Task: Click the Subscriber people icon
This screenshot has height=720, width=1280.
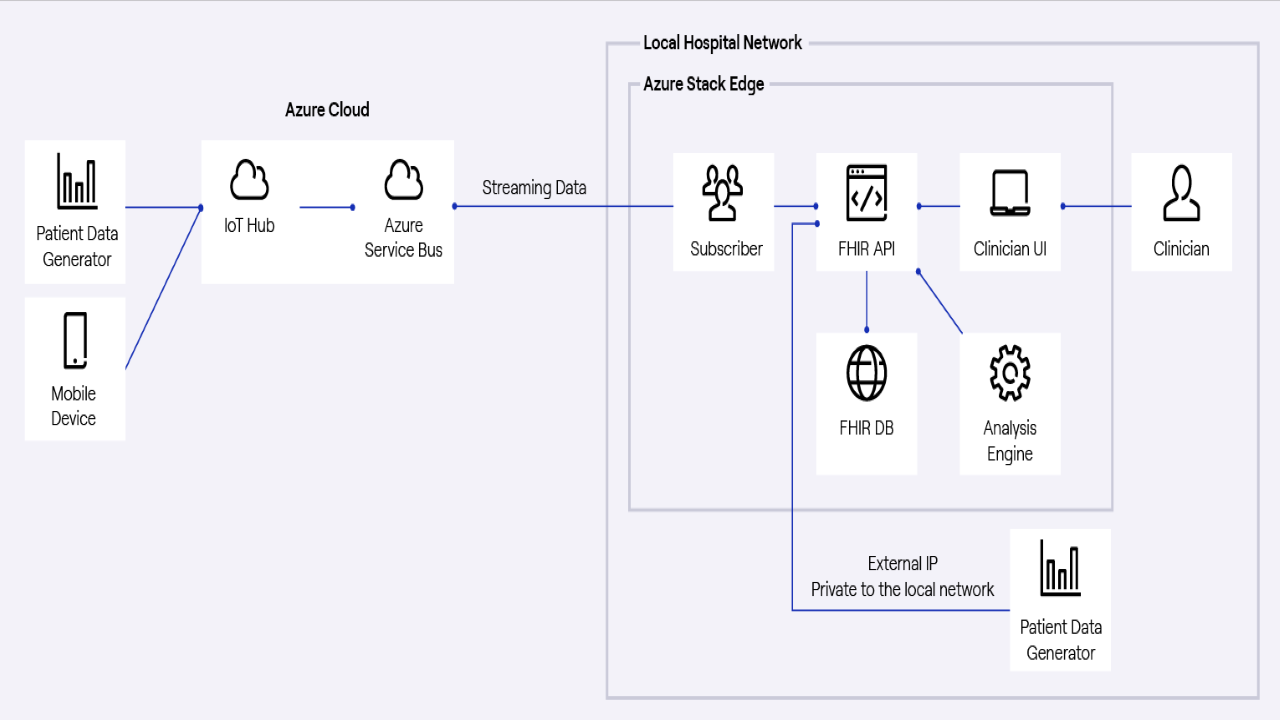Action: click(x=723, y=193)
